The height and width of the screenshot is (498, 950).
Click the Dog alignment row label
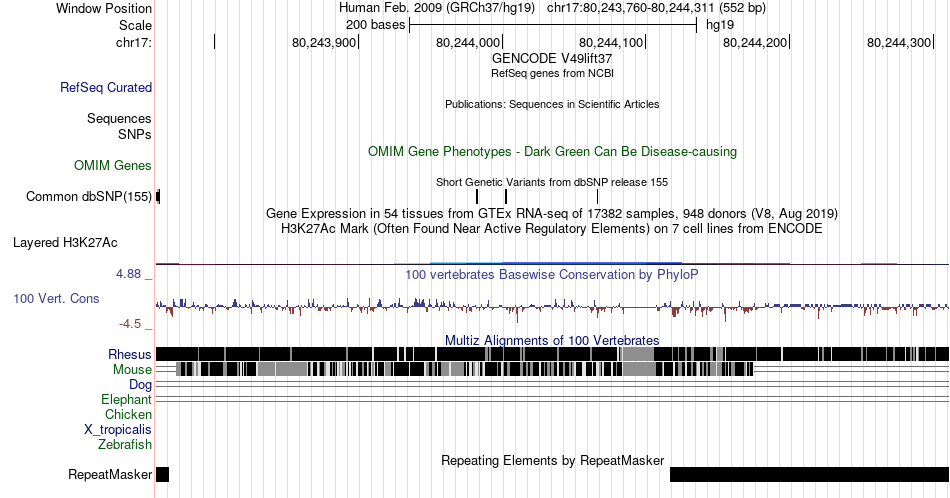[x=141, y=385]
